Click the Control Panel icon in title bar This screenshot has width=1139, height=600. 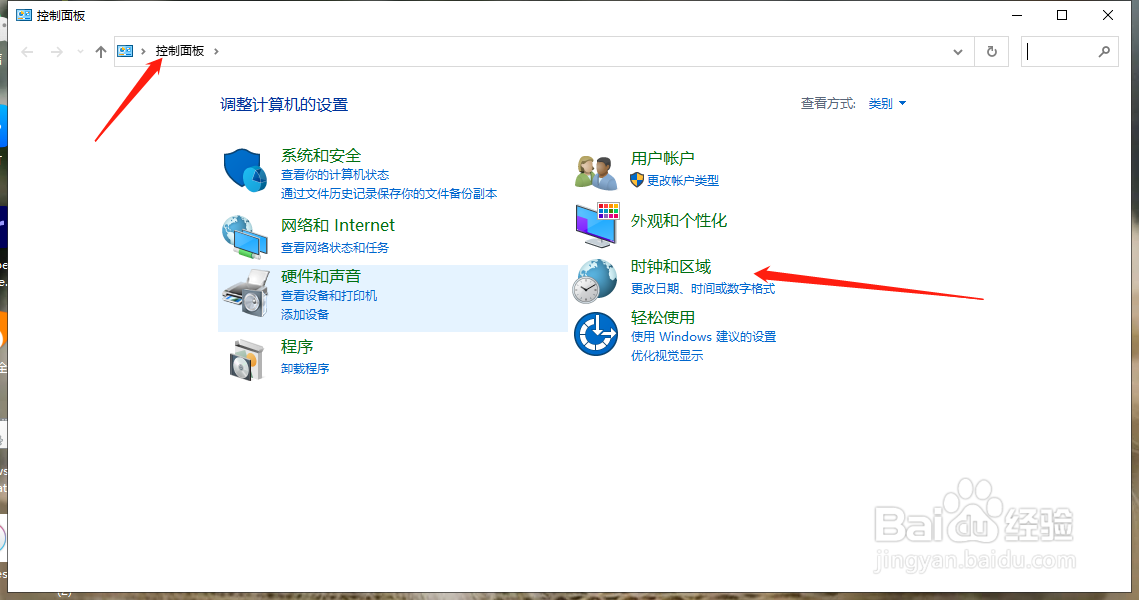click(x=24, y=15)
